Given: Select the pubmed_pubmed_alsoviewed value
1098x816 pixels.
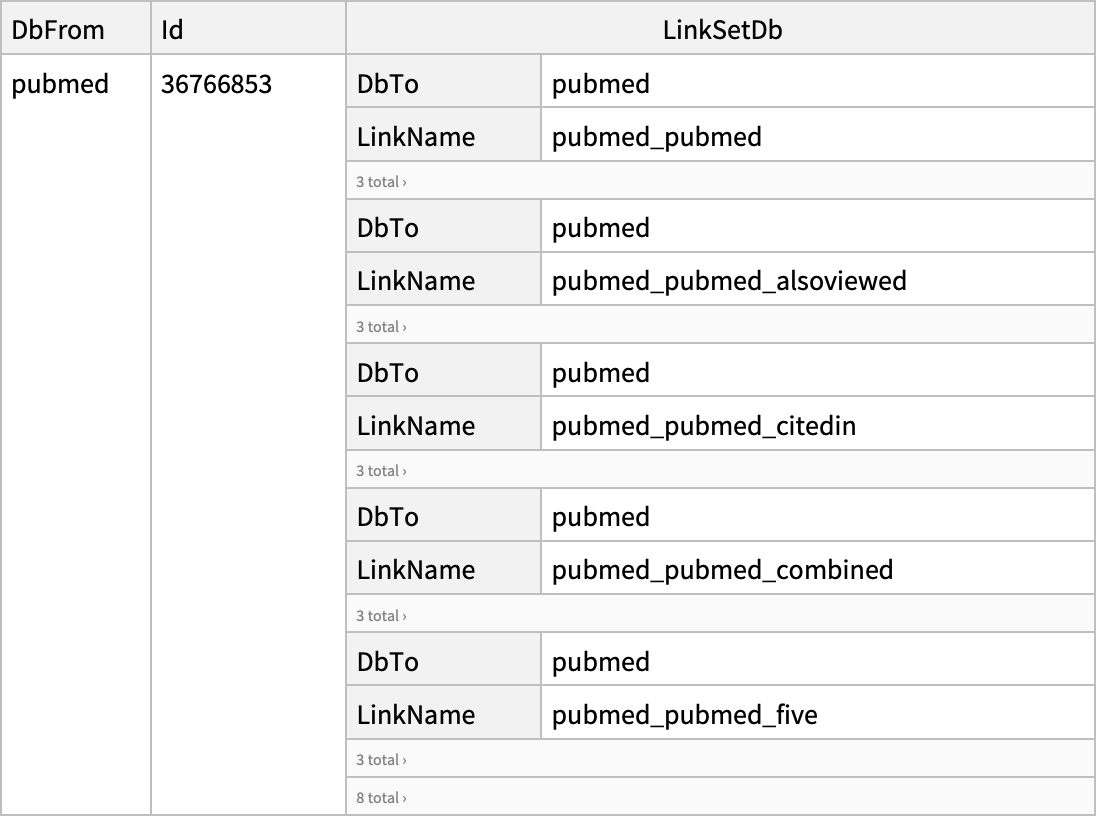Looking at the screenshot, I should (729, 281).
